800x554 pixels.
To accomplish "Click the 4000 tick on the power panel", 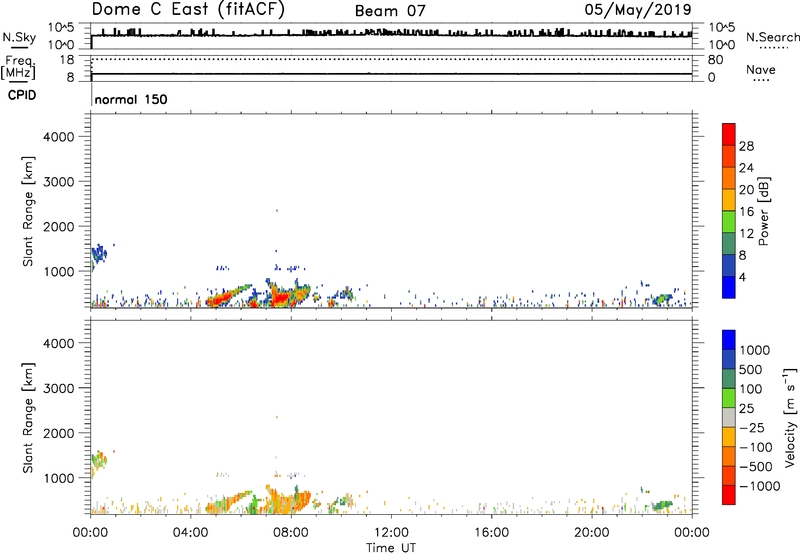I will point(59,137).
